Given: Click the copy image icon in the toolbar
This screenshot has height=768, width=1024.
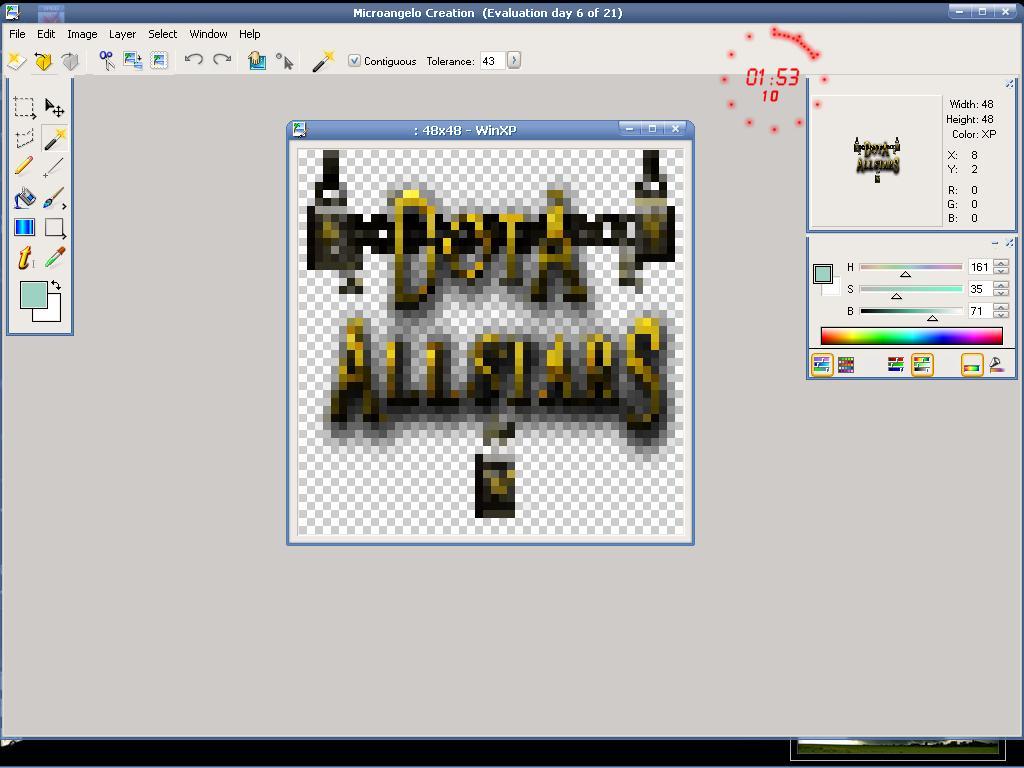Looking at the screenshot, I should (x=133, y=61).
